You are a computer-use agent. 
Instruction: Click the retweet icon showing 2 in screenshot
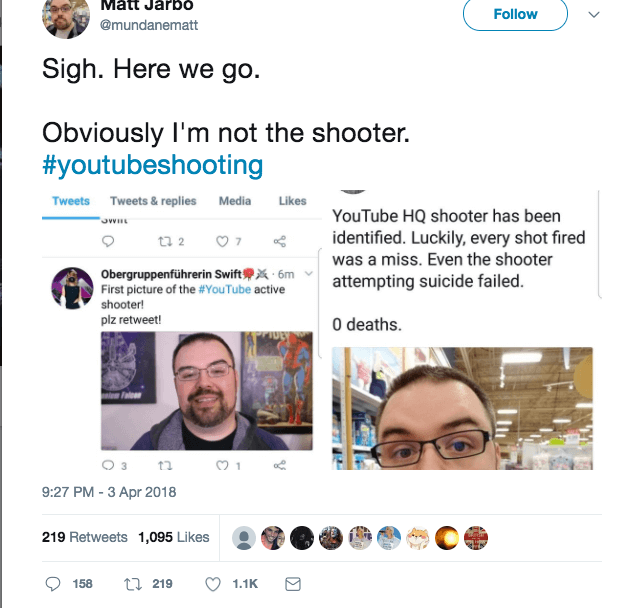click(x=165, y=242)
